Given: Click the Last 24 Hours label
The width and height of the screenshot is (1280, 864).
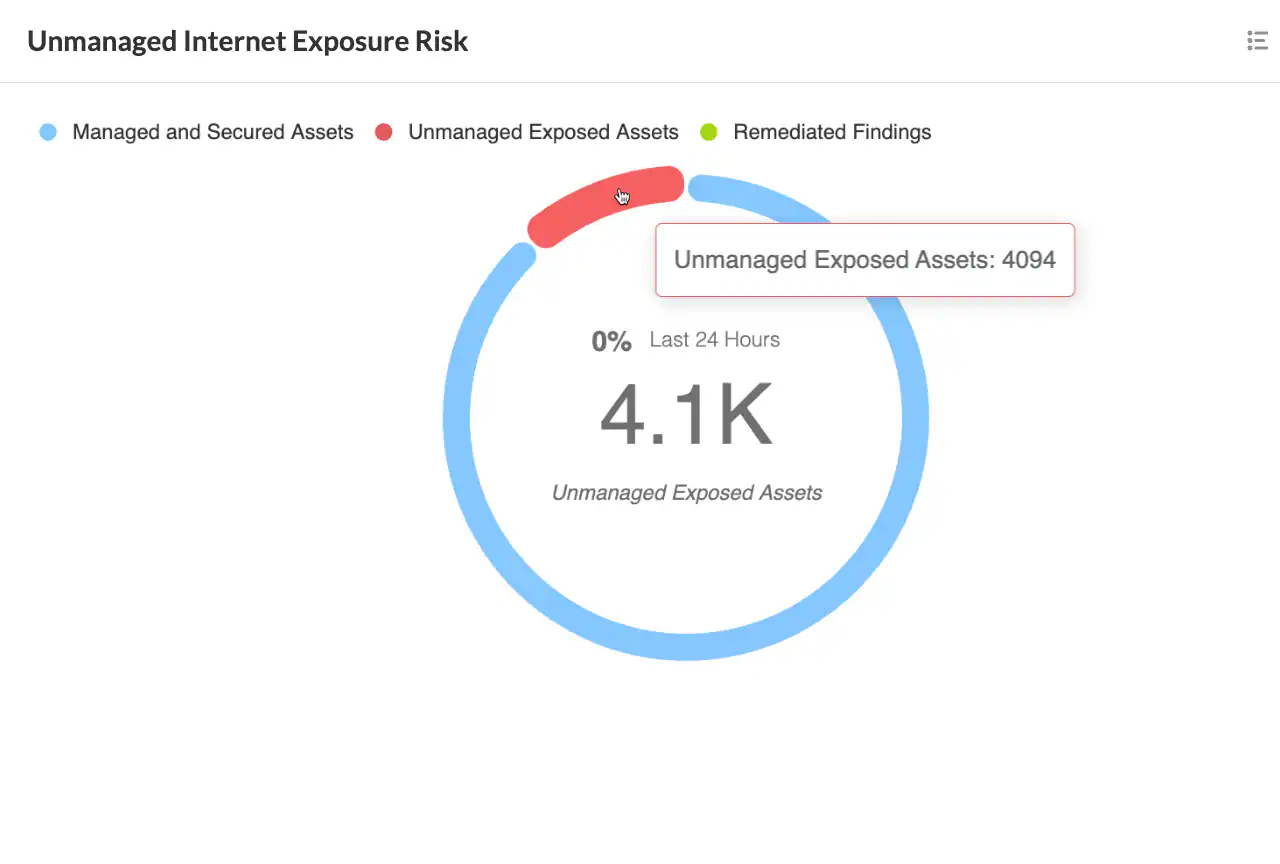Looking at the screenshot, I should (x=715, y=340).
